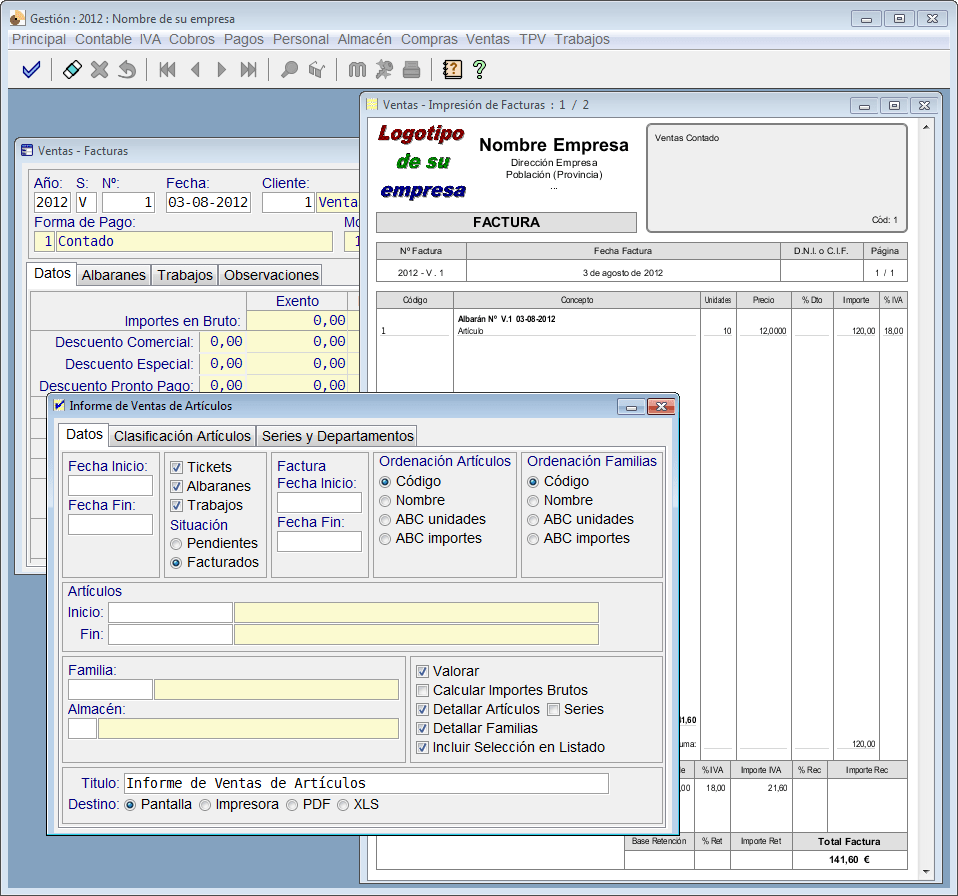
Task: Click the green question mark icon
Action: (479, 70)
